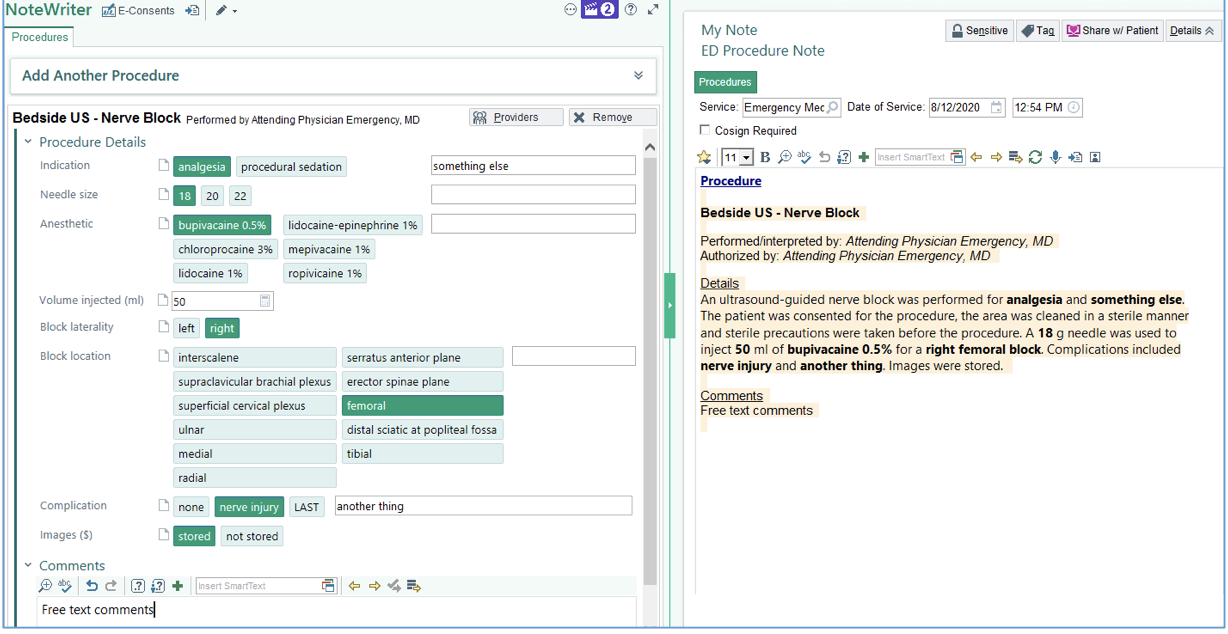Open the purple clapperboard icon with 2
The height and width of the screenshot is (634, 1228).
tap(599, 10)
